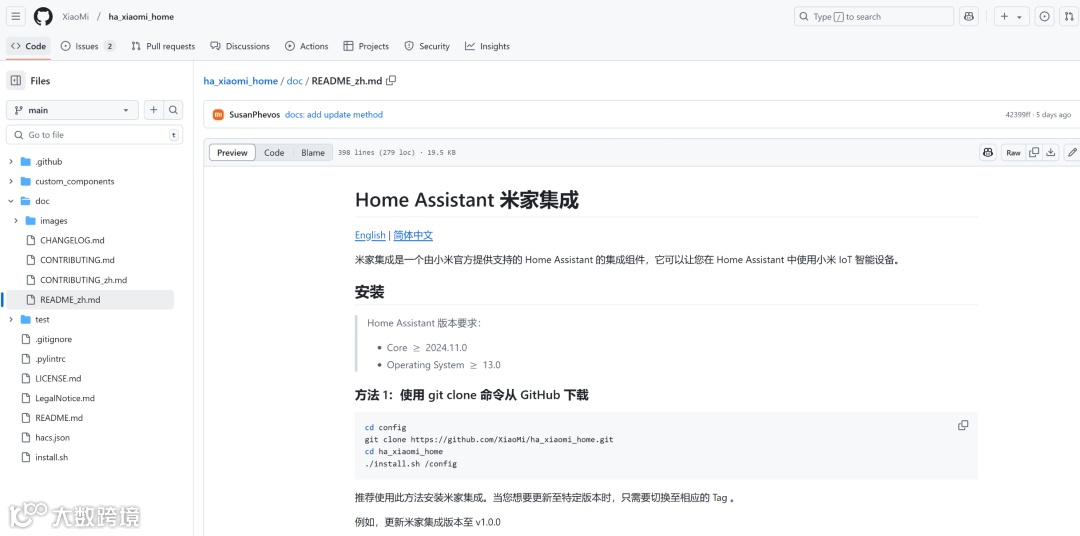Open the XiaoMi owner link
The height and width of the screenshot is (536, 1080).
click(x=76, y=17)
